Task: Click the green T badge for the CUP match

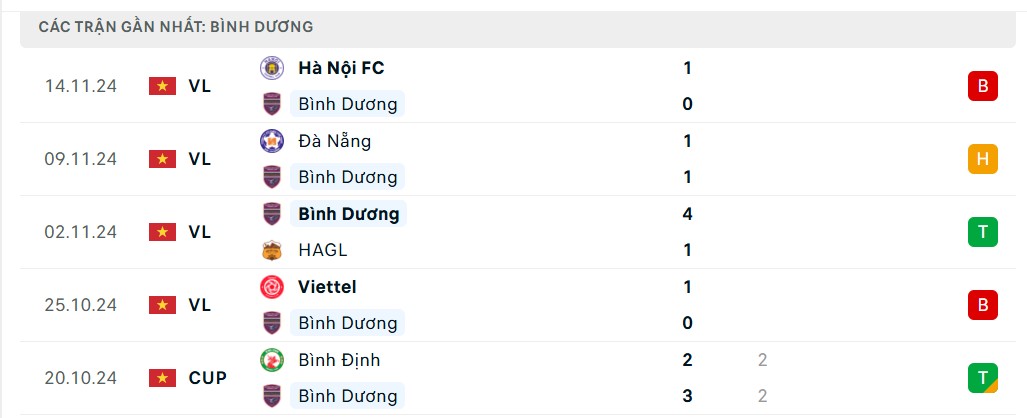Action: pyautogui.click(x=982, y=378)
